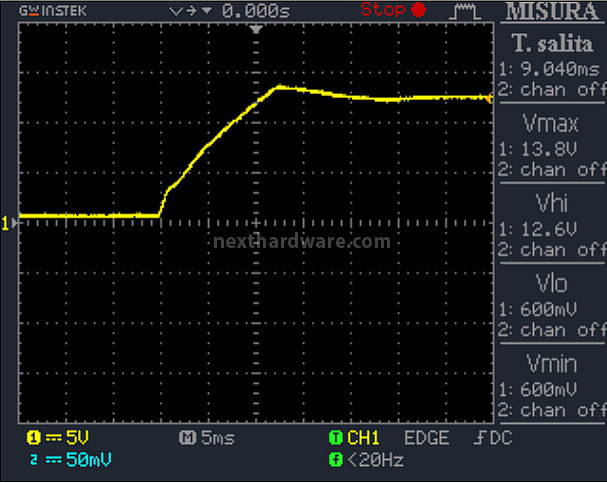Viewport: 607px width, 483px height.
Task: Click the DC trigger coupling label
Action: click(501, 438)
